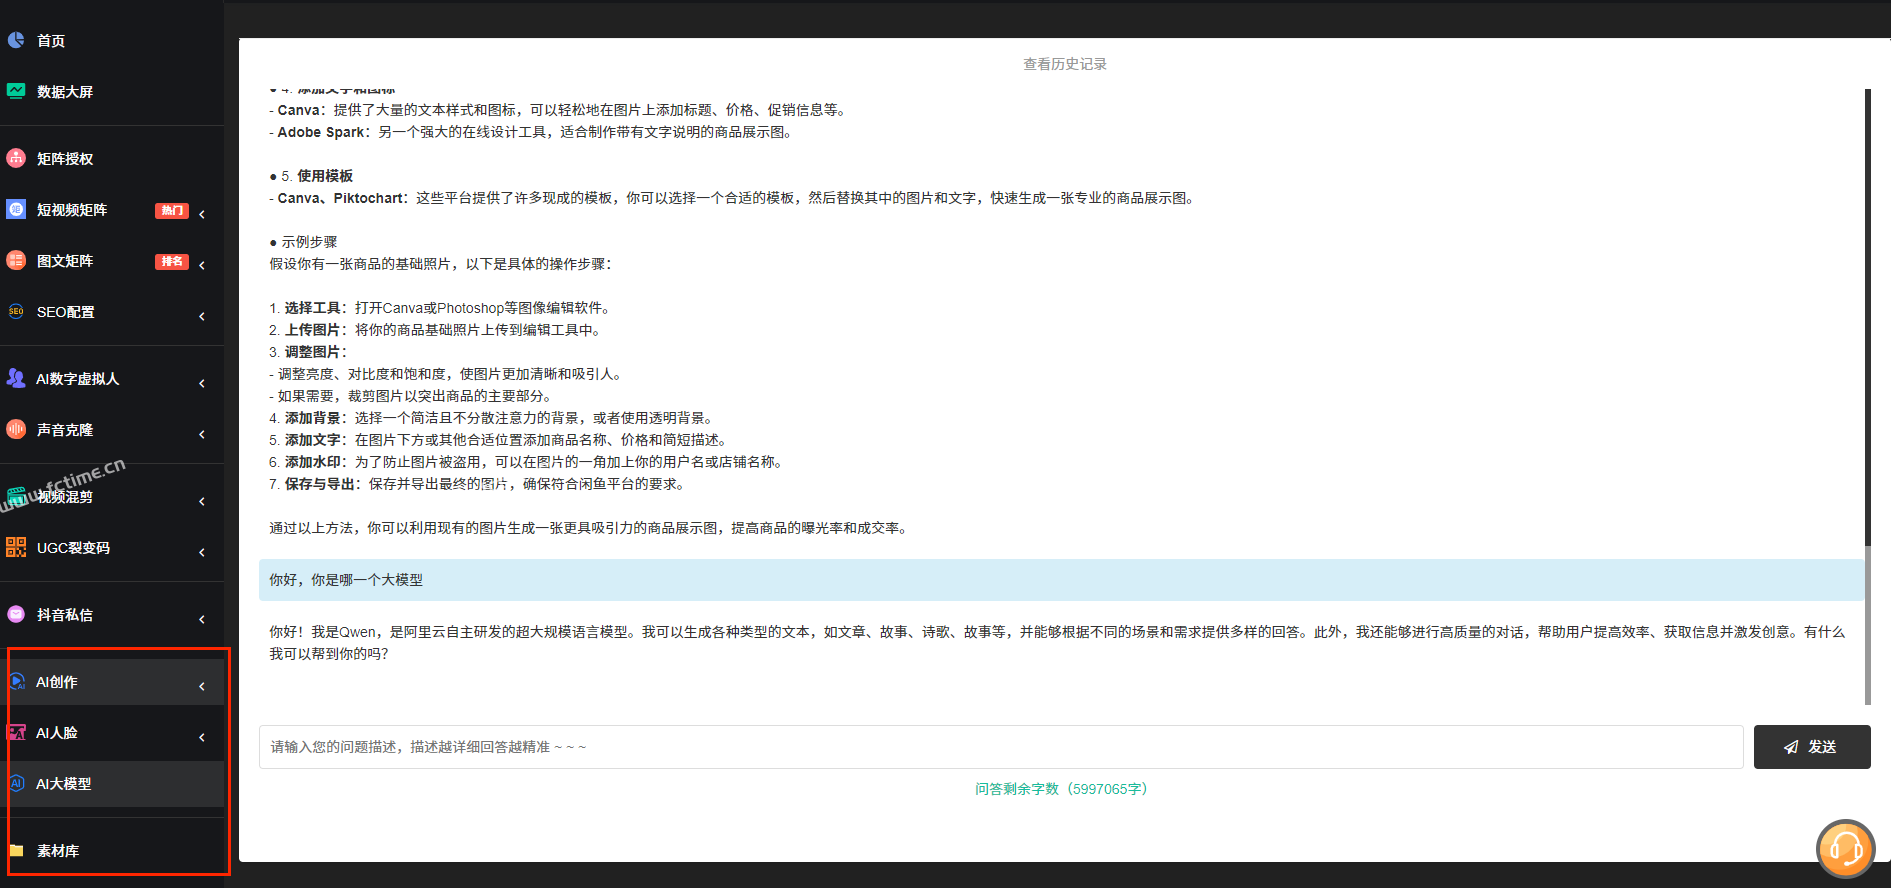1891x888 pixels.
Task: Click the AI大模型 sidebar icon
Action: coord(17,784)
